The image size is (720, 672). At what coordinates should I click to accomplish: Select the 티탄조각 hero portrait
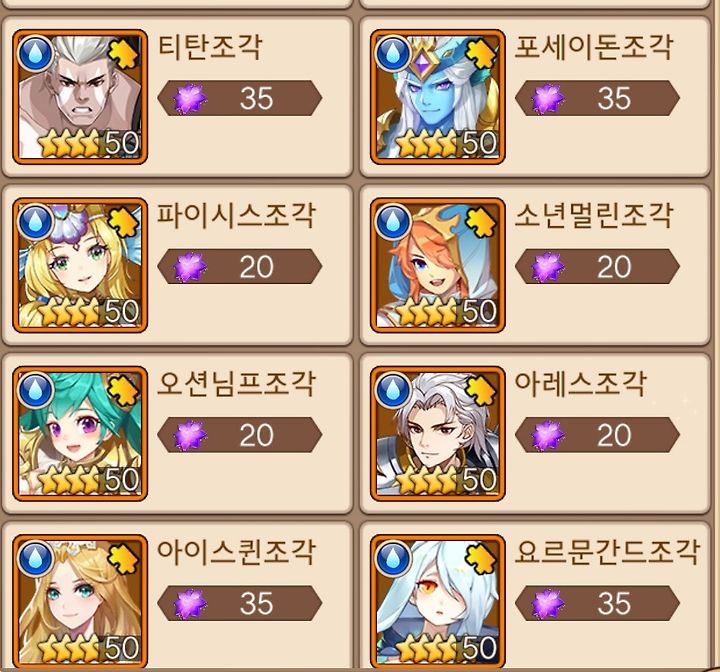click(x=80, y=97)
